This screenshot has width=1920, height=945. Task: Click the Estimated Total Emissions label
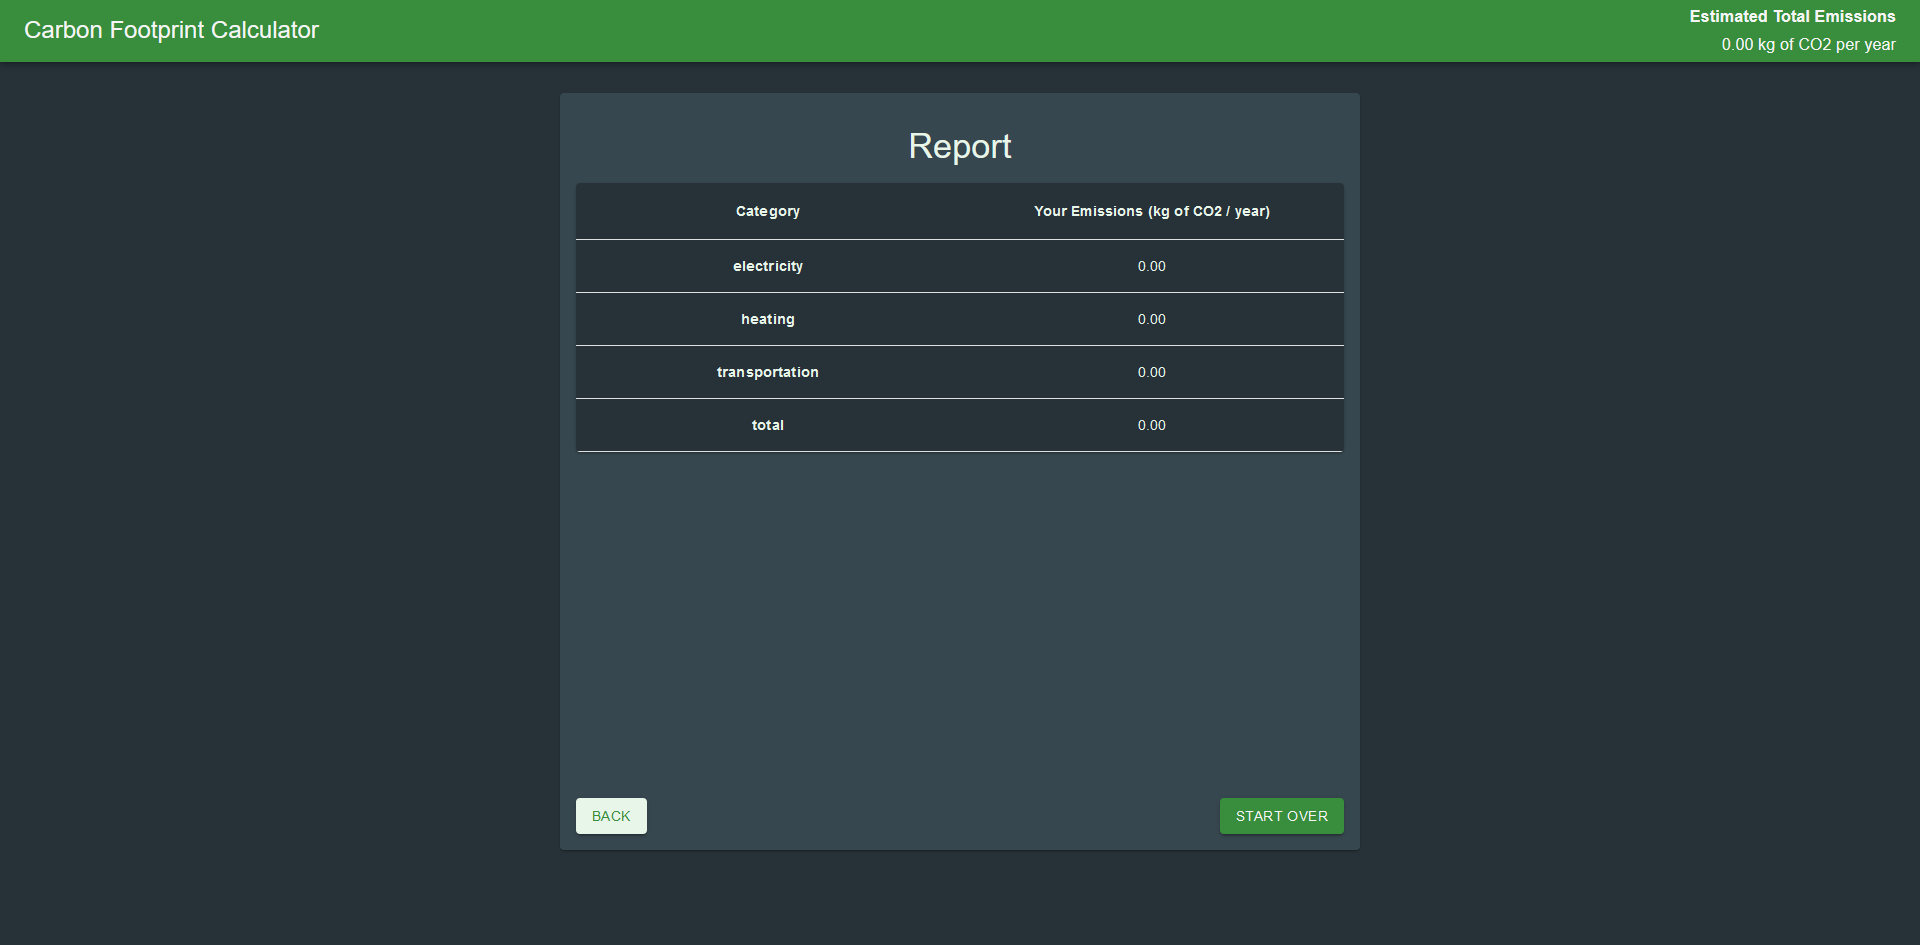point(1791,16)
